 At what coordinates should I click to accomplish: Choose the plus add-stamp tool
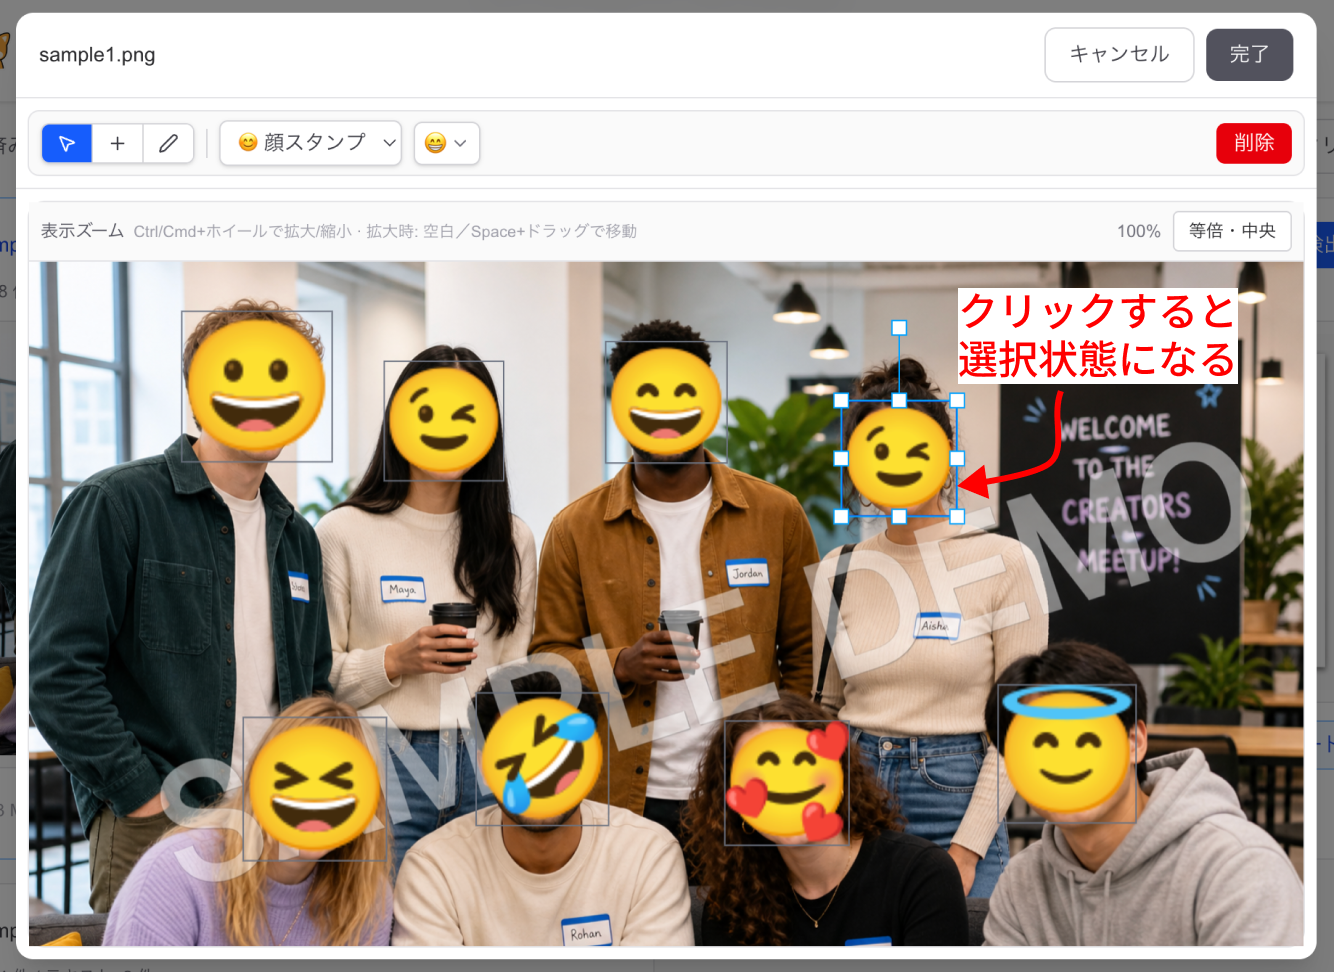(118, 143)
